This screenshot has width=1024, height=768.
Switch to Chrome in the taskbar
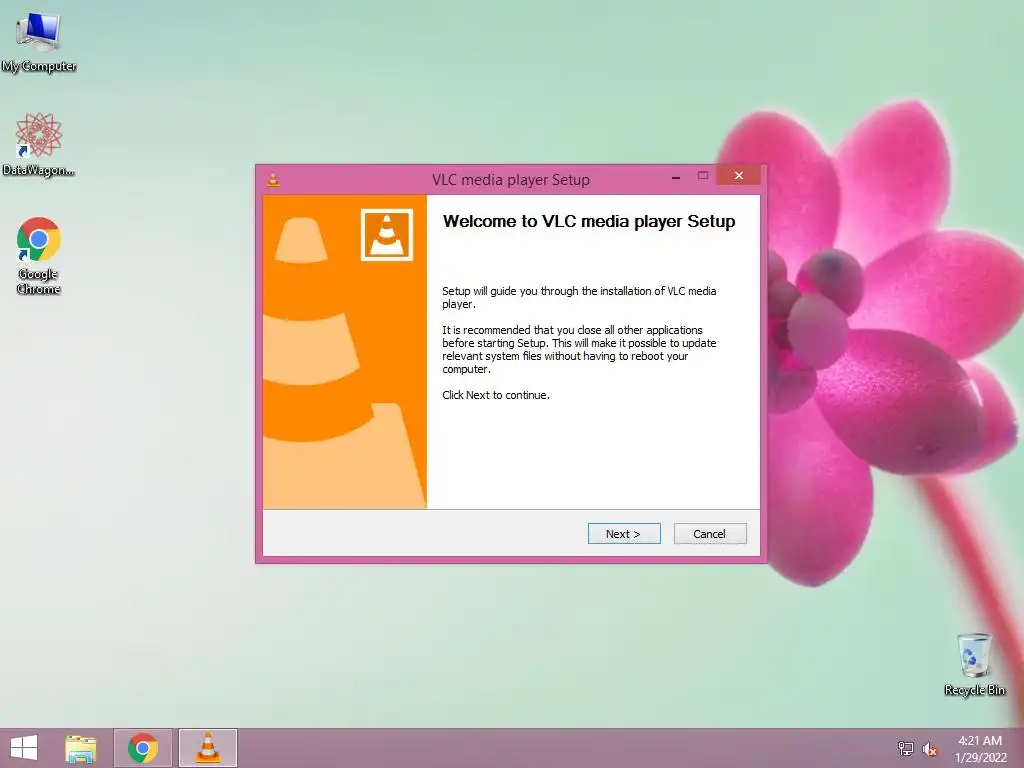143,748
